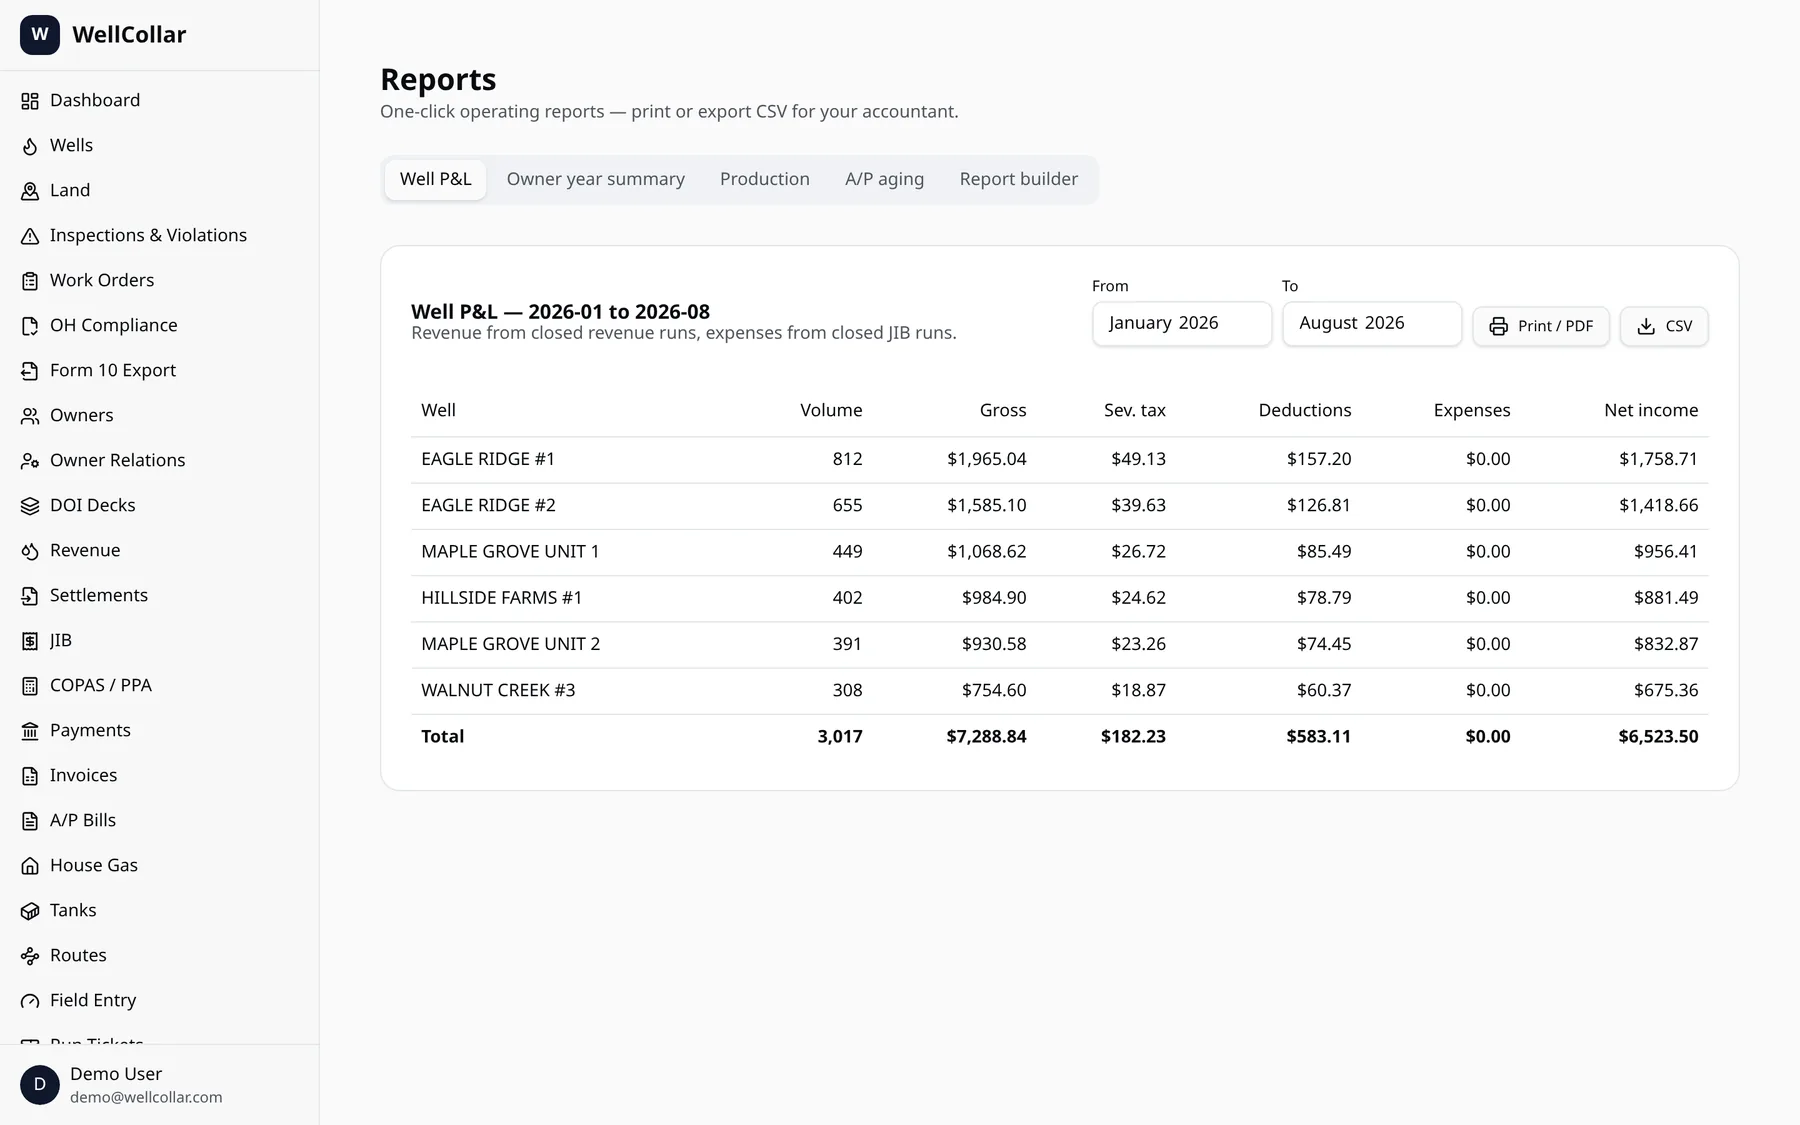1800x1125 pixels.
Task: Click the Dashboard icon in the sidebar
Action: 30,101
